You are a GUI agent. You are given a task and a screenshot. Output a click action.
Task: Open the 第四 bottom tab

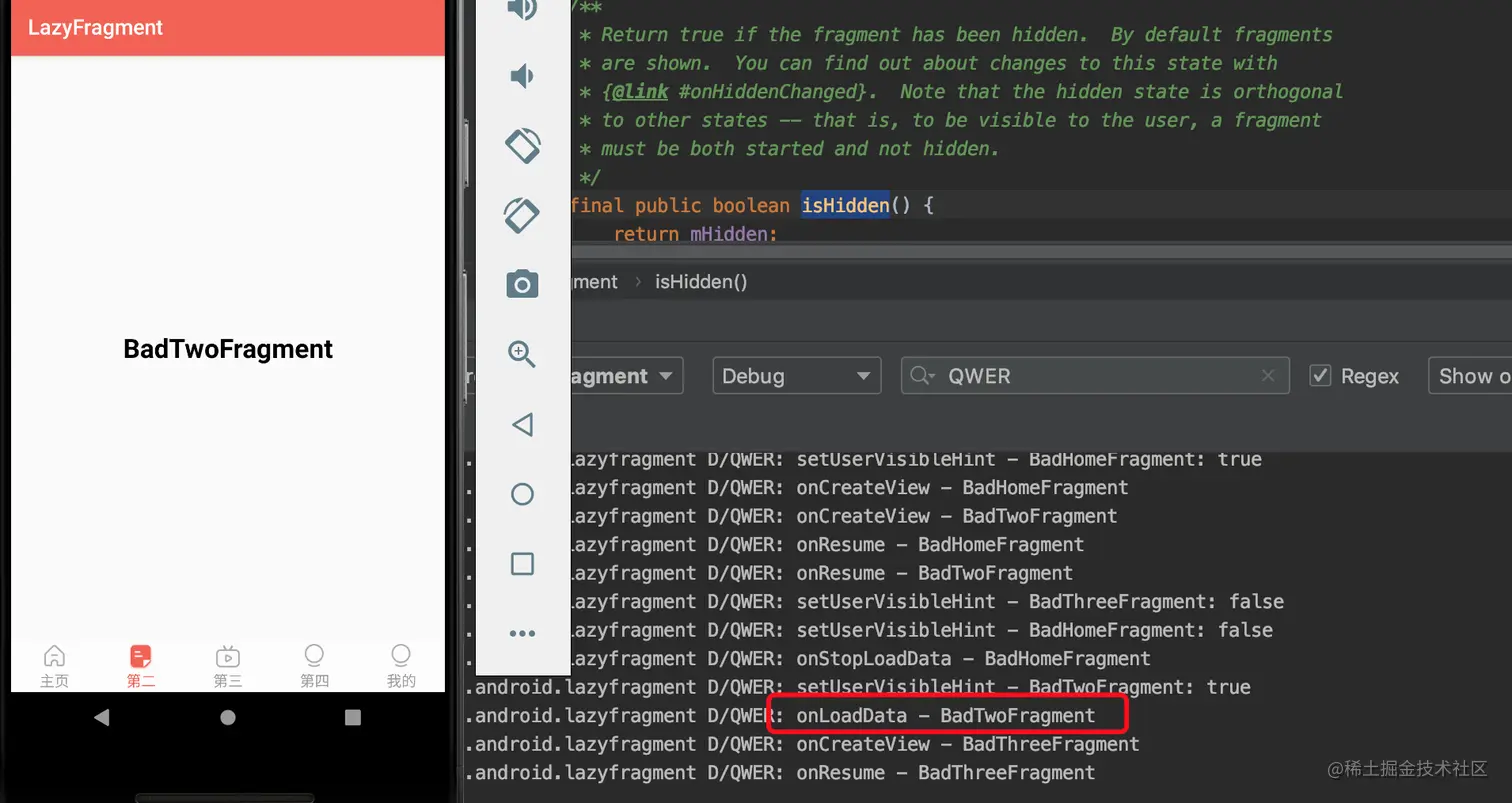pos(314,667)
